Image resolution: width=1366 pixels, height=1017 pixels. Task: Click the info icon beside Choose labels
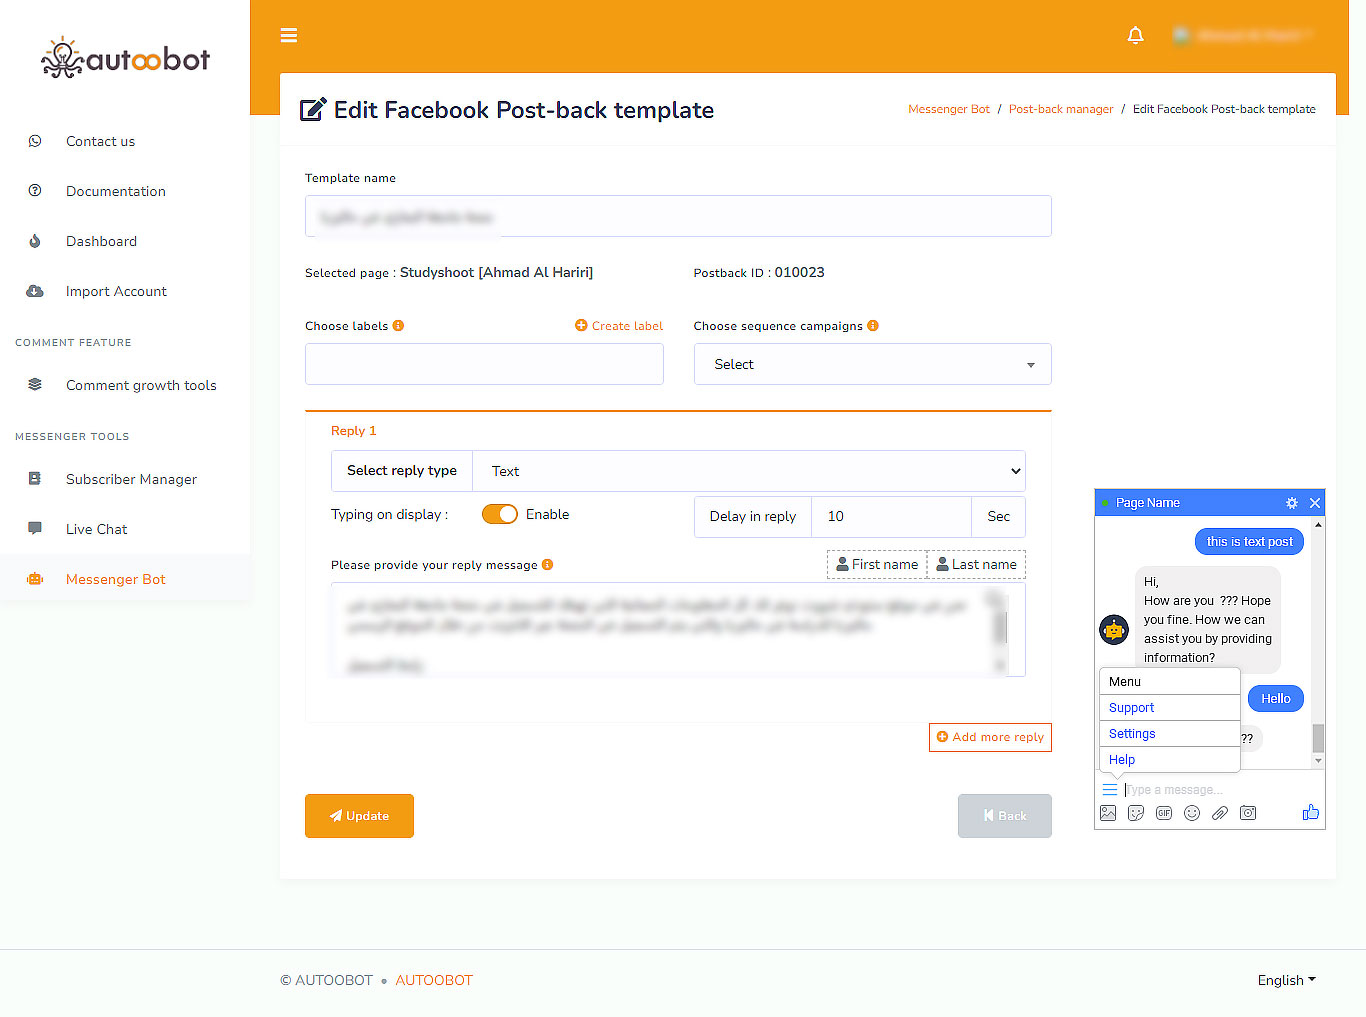pos(398,326)
